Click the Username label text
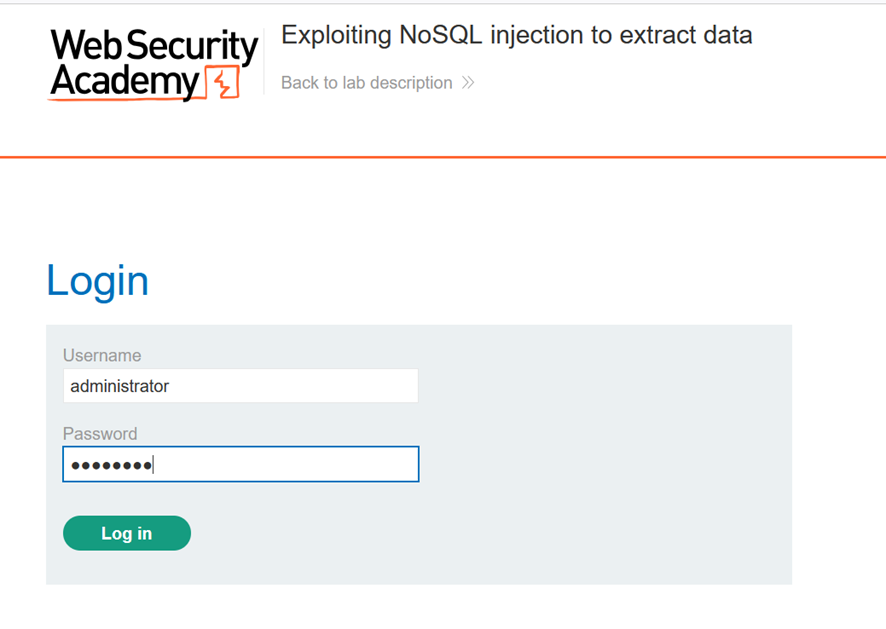886x629 pixels. tap(102, 355)
